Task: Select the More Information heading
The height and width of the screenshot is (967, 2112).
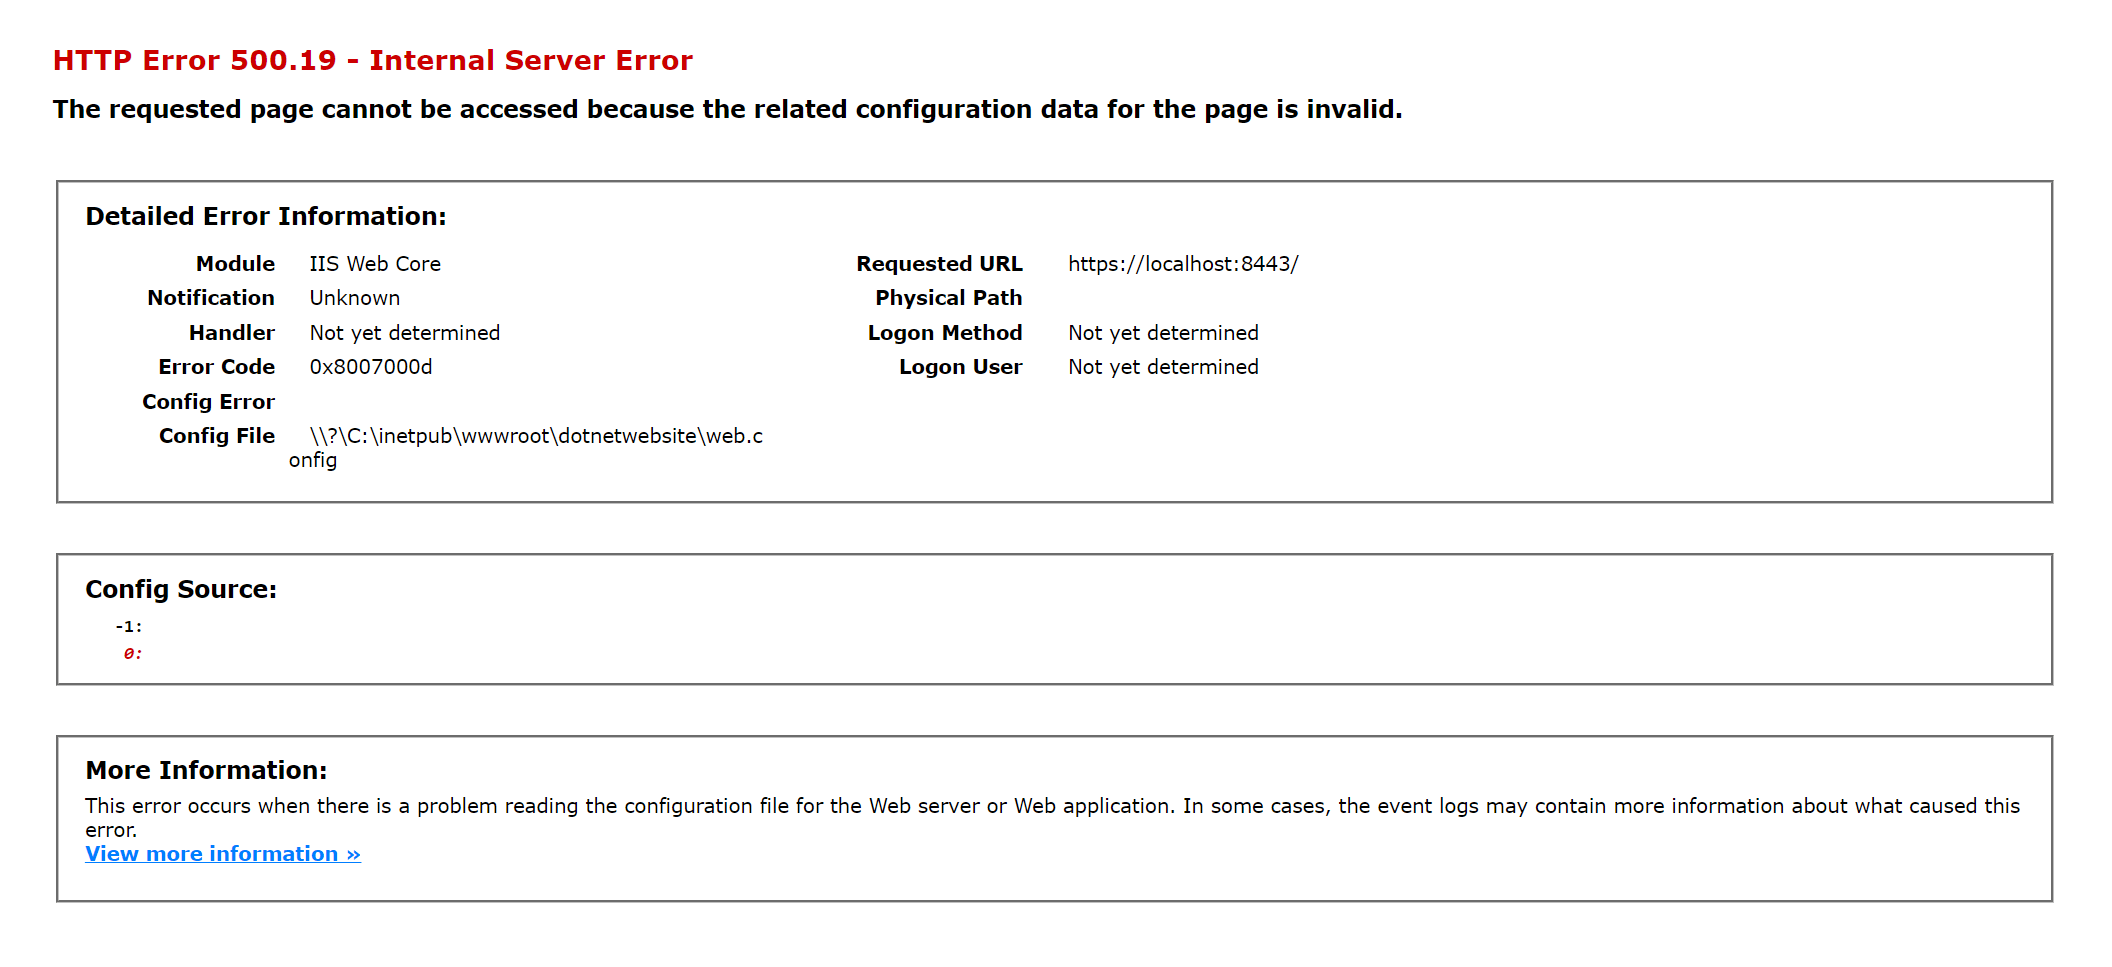Action: click(x=207, y=770)
